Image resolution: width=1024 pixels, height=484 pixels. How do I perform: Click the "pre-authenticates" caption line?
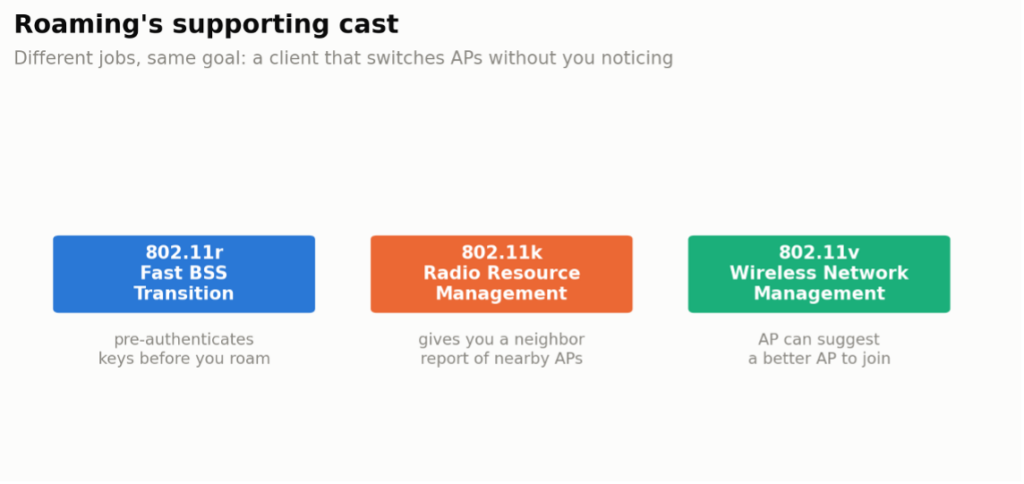coord(184,340)
